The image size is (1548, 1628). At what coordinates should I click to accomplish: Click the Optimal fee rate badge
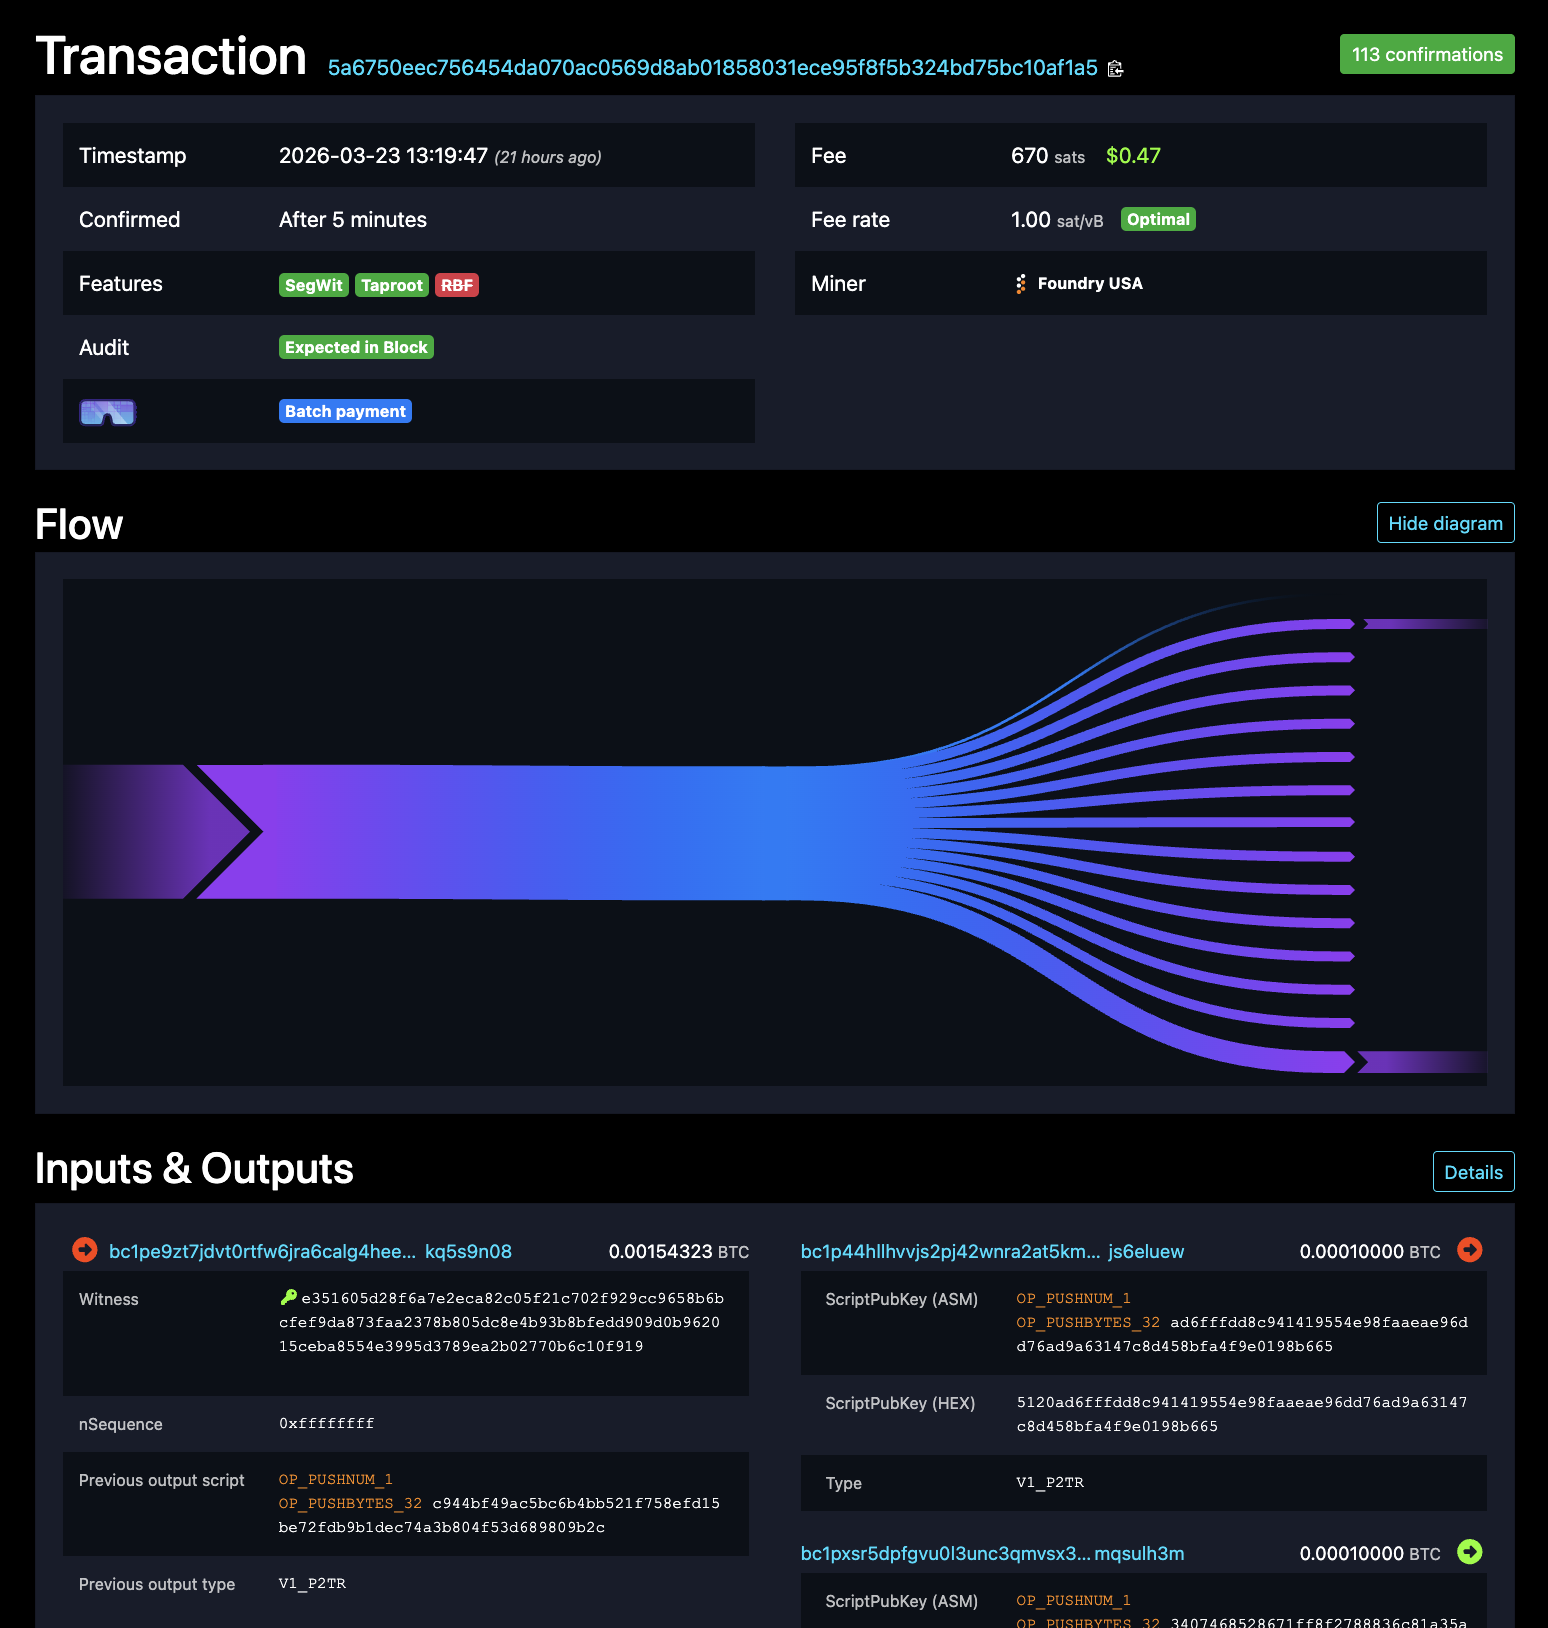pos(1158,219)
